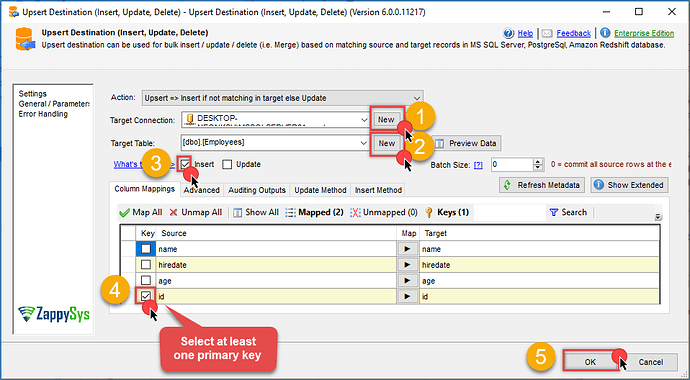Enable the Update checkbox
Viewport: 690px width, 380px height.
227,164
